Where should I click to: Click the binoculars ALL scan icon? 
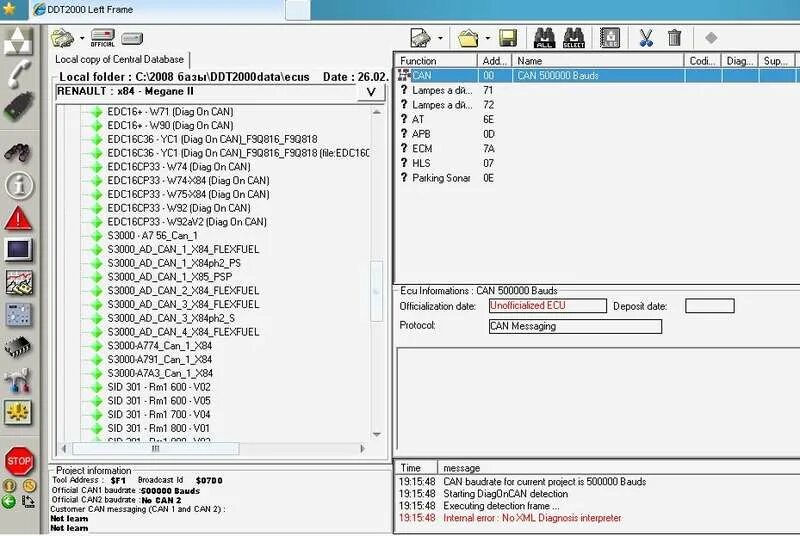(544, 38)
